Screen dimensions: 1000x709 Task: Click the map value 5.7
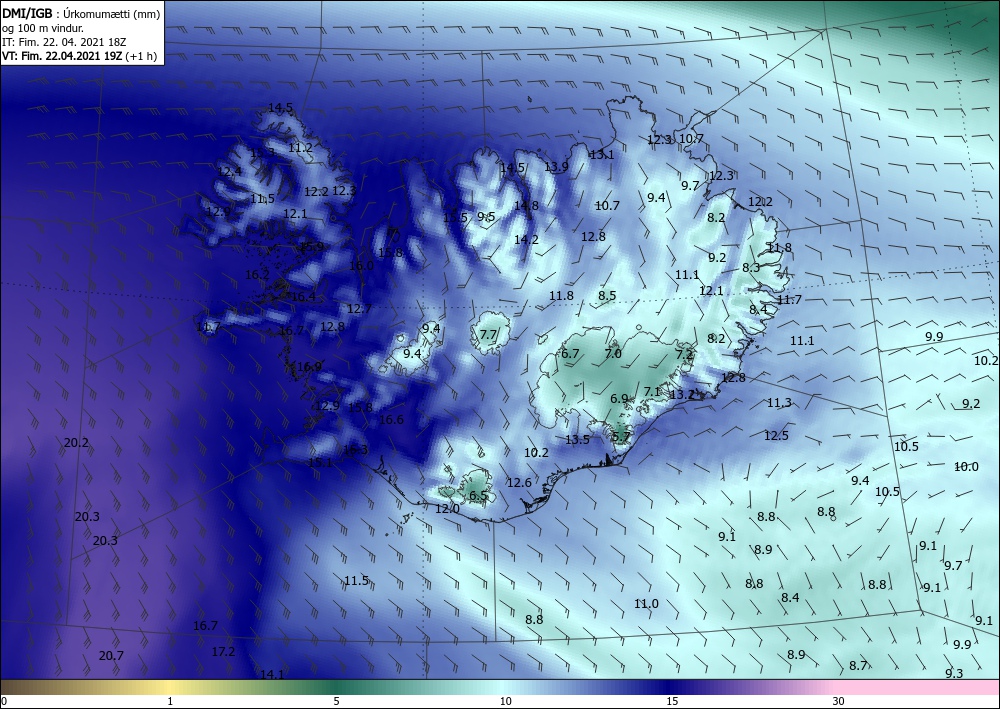[x=621, y=437]
